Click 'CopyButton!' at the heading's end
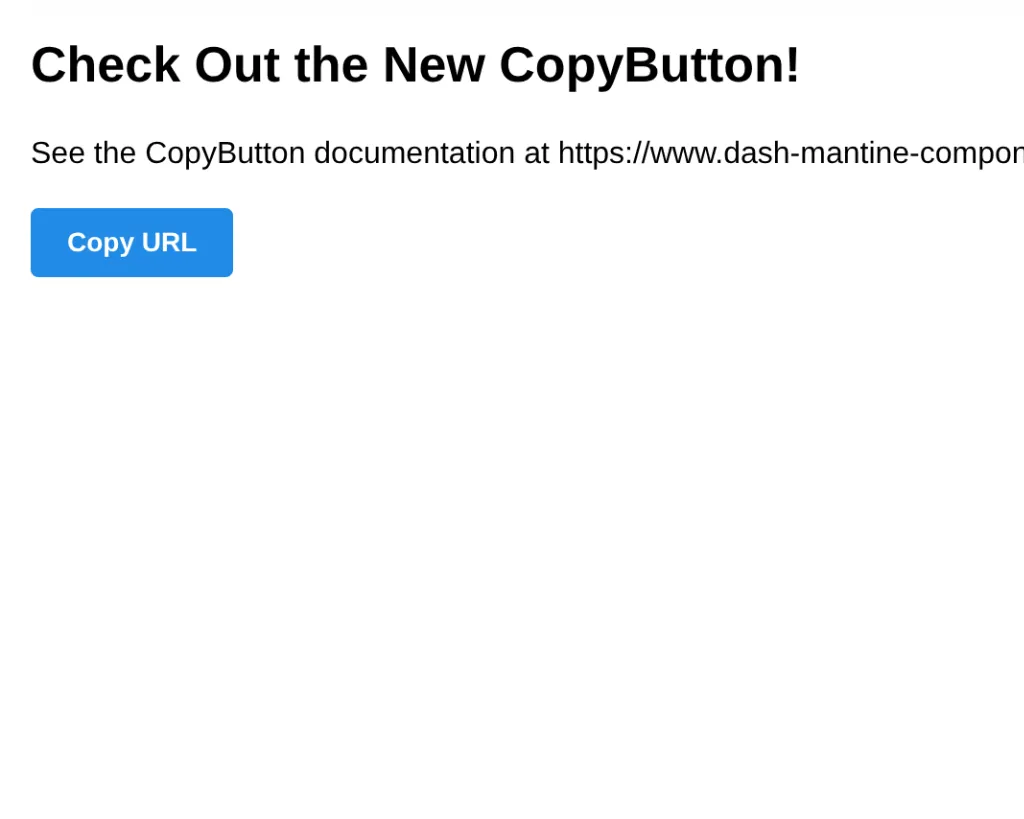Viewport: 1024px width, 819px height. click(x=649, y=65)
